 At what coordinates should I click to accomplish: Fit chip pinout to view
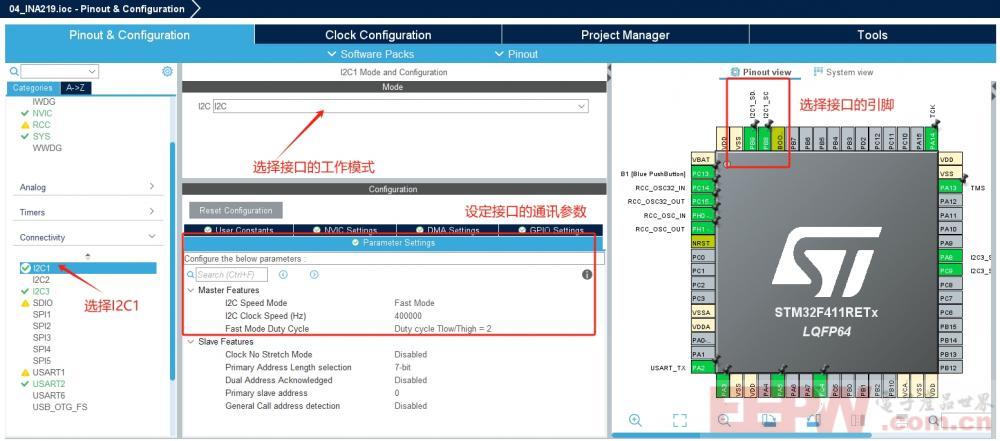[680, 420]
